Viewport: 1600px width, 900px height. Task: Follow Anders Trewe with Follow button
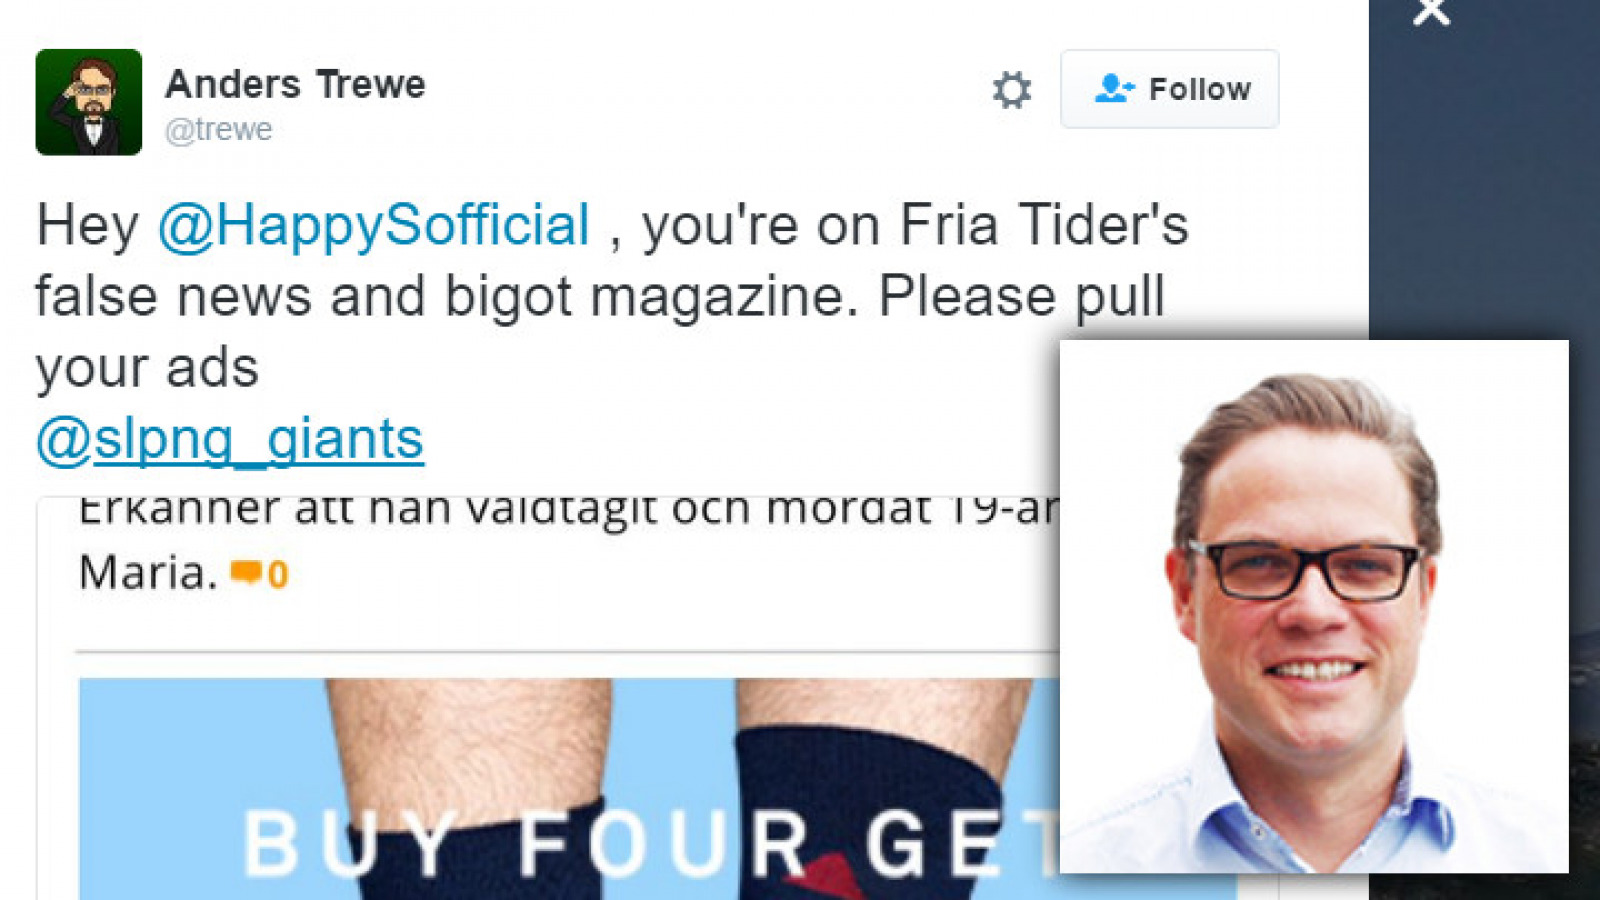(x=1169, y=89)
